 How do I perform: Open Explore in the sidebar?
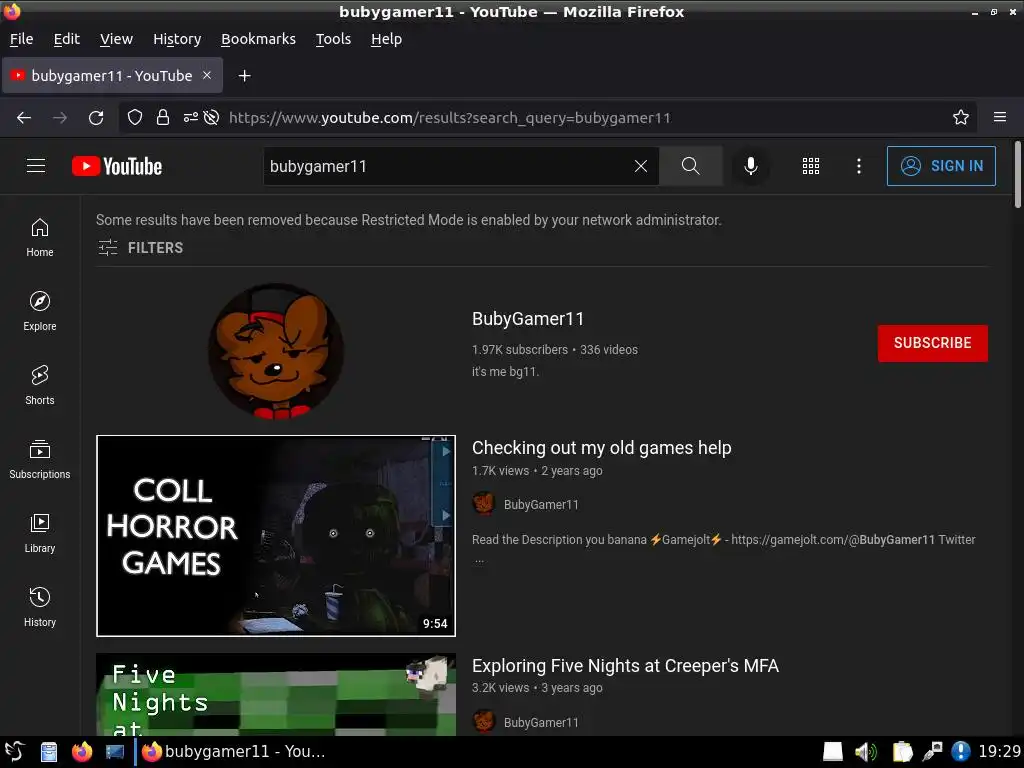(x=40, y=312)
